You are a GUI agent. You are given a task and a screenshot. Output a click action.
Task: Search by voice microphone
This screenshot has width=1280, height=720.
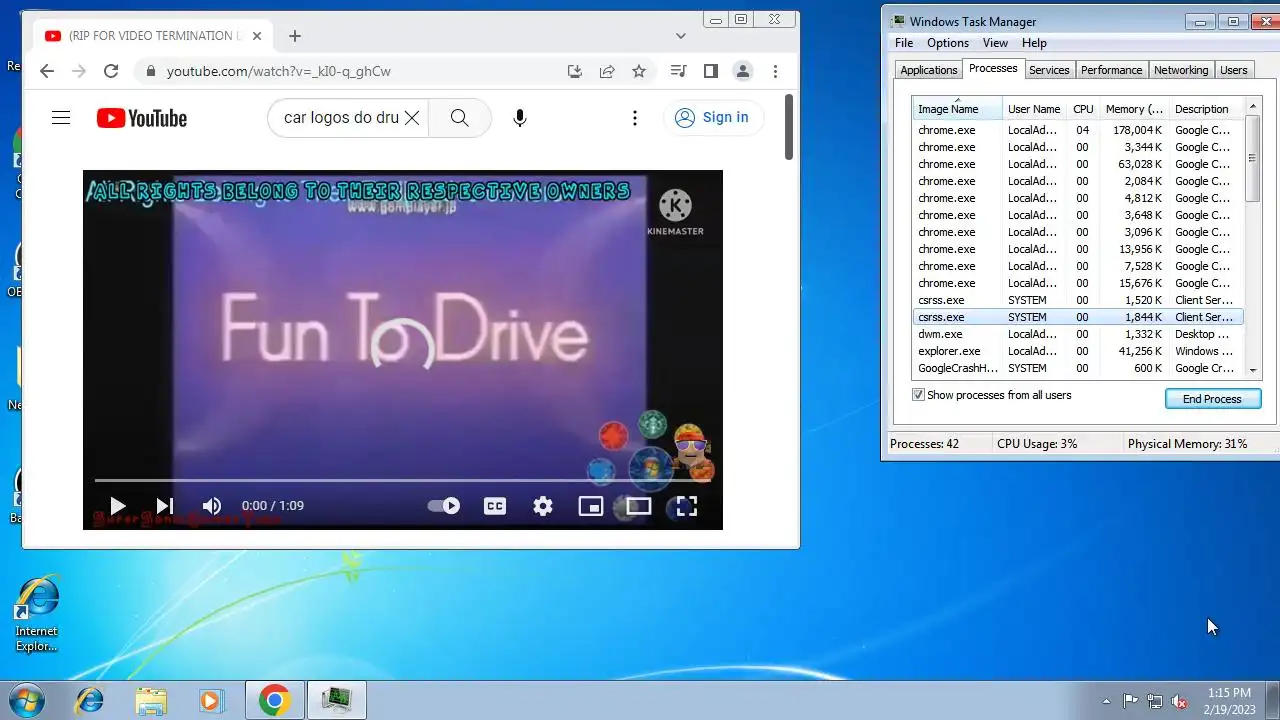[520, 118]
